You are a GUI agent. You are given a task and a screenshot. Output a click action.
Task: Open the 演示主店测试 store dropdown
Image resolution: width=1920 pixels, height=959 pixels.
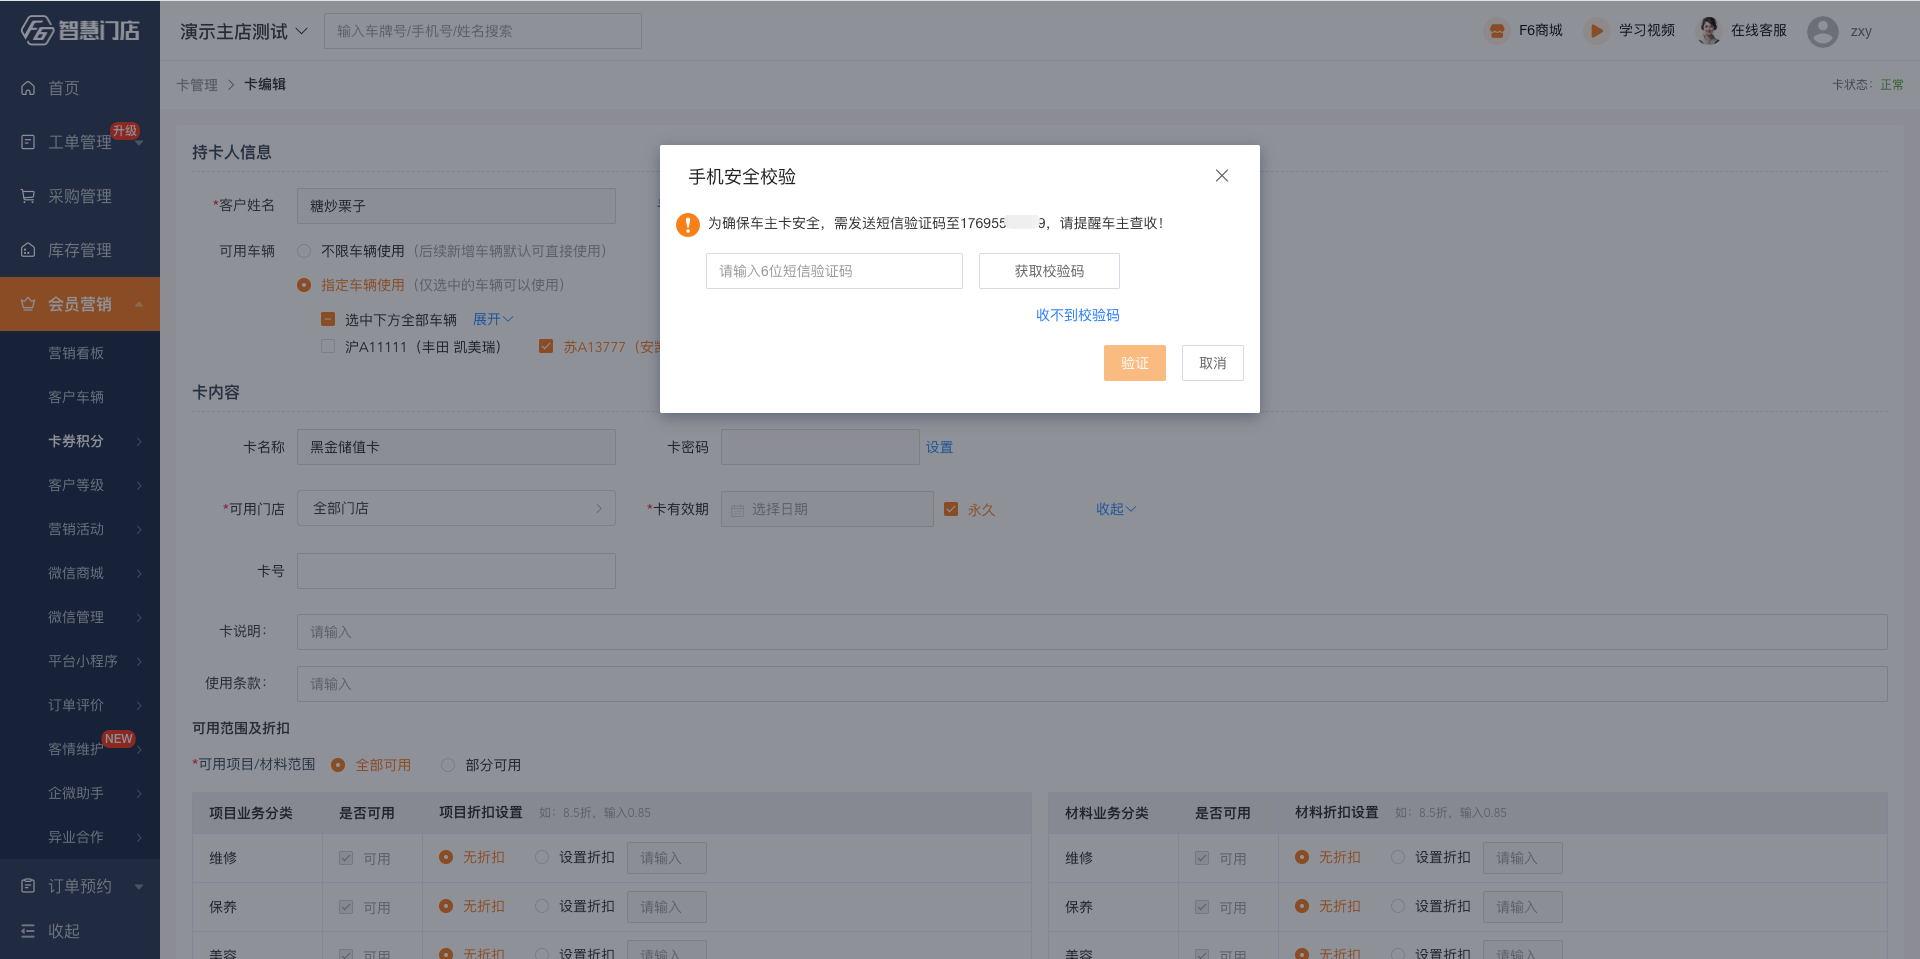click(x=244, y=32)
